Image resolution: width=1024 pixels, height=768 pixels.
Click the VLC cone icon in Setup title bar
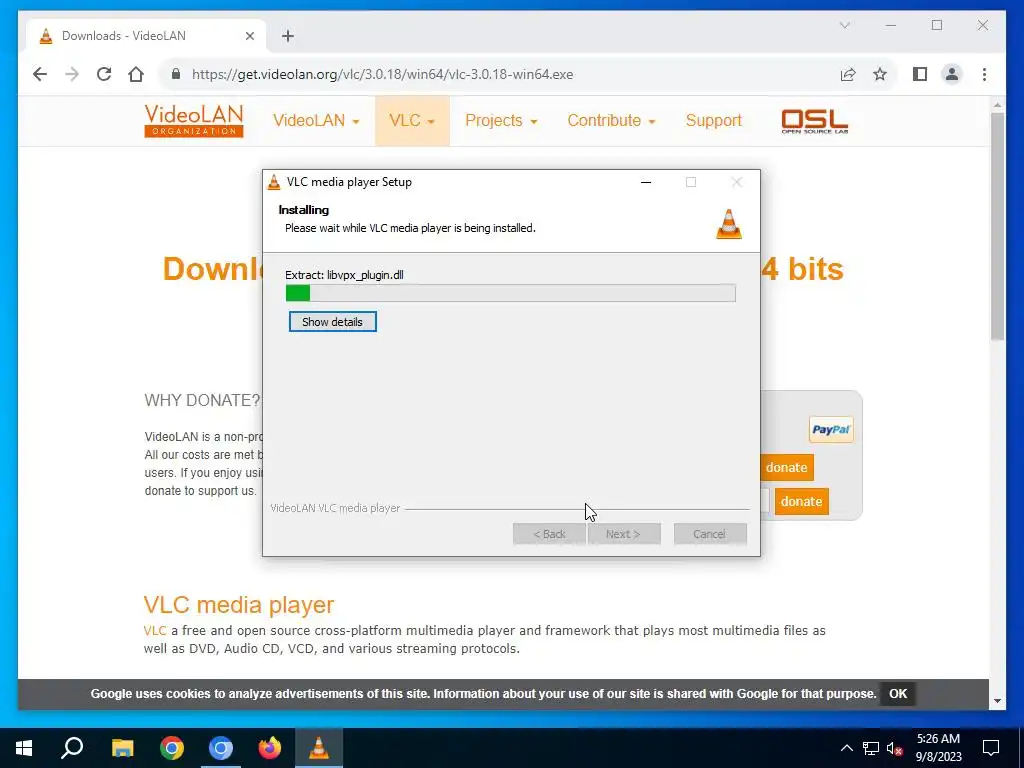pos(274,182)
